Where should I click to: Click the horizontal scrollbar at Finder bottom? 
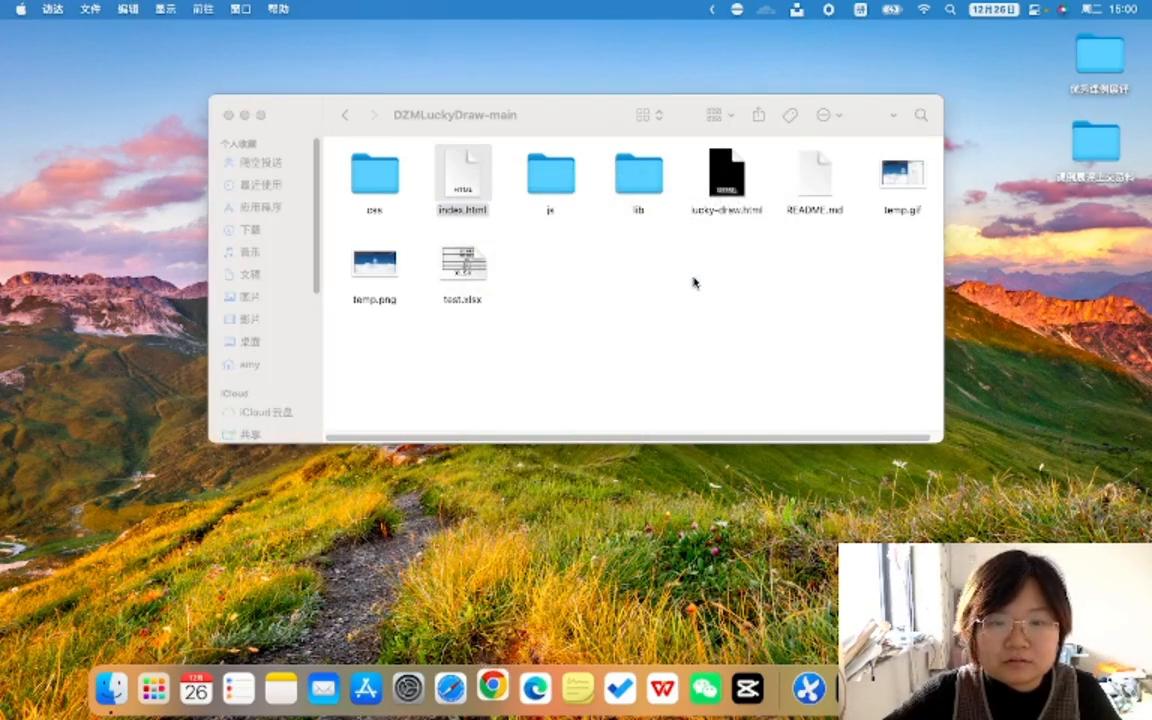pyautogui.click(x=630, y=437)
